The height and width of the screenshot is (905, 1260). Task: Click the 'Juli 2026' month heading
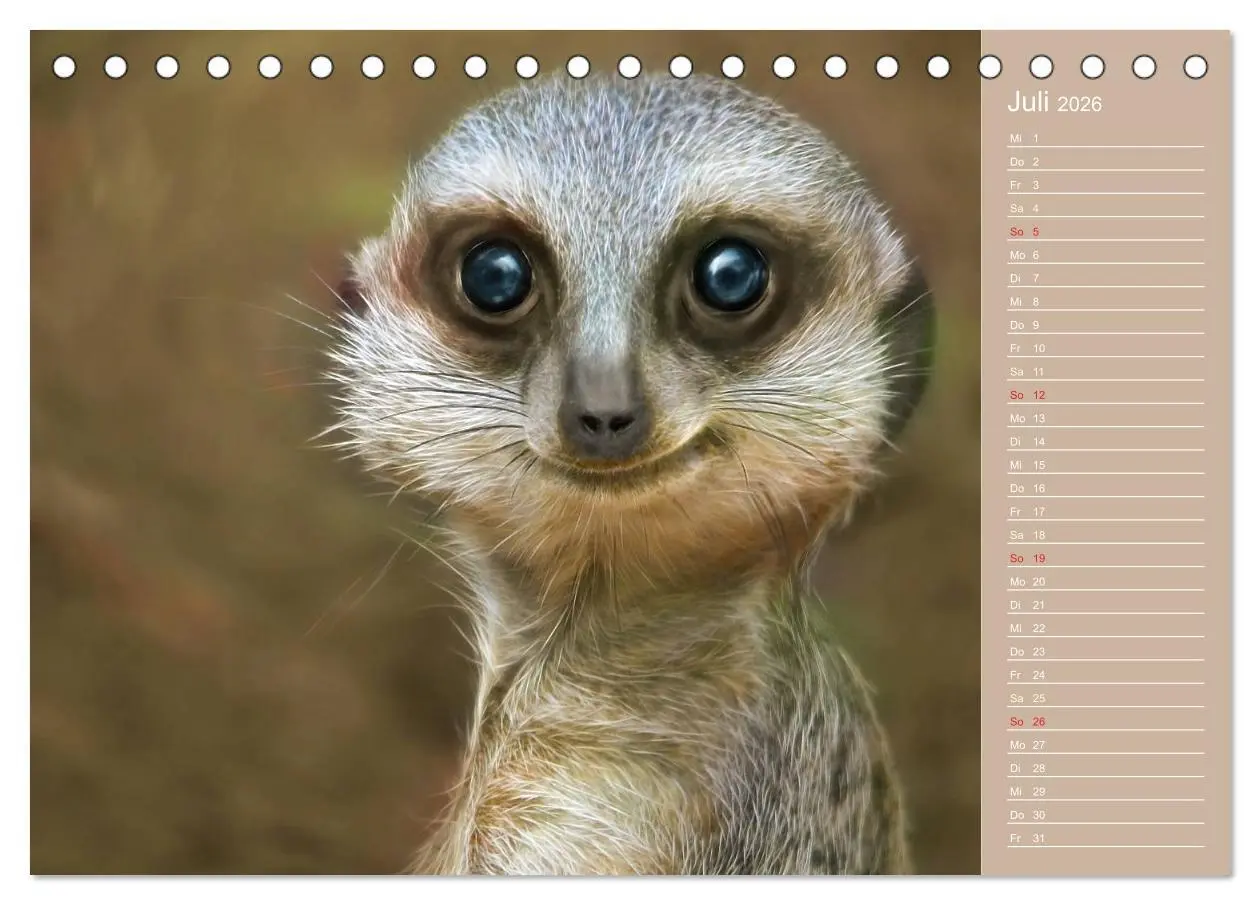click(1054, 103)
